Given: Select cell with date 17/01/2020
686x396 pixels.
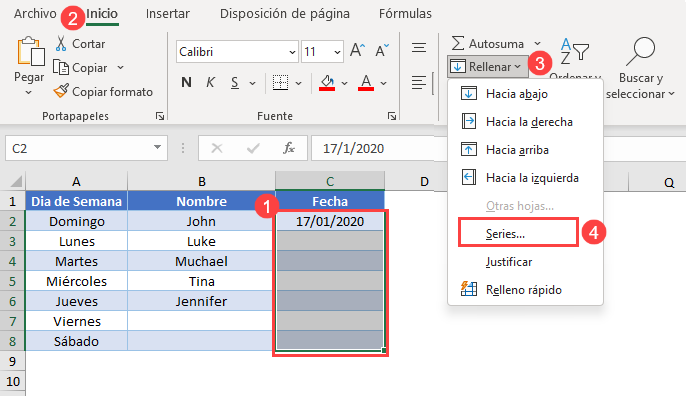Looking at the screenshot, I should click(330, 221).
